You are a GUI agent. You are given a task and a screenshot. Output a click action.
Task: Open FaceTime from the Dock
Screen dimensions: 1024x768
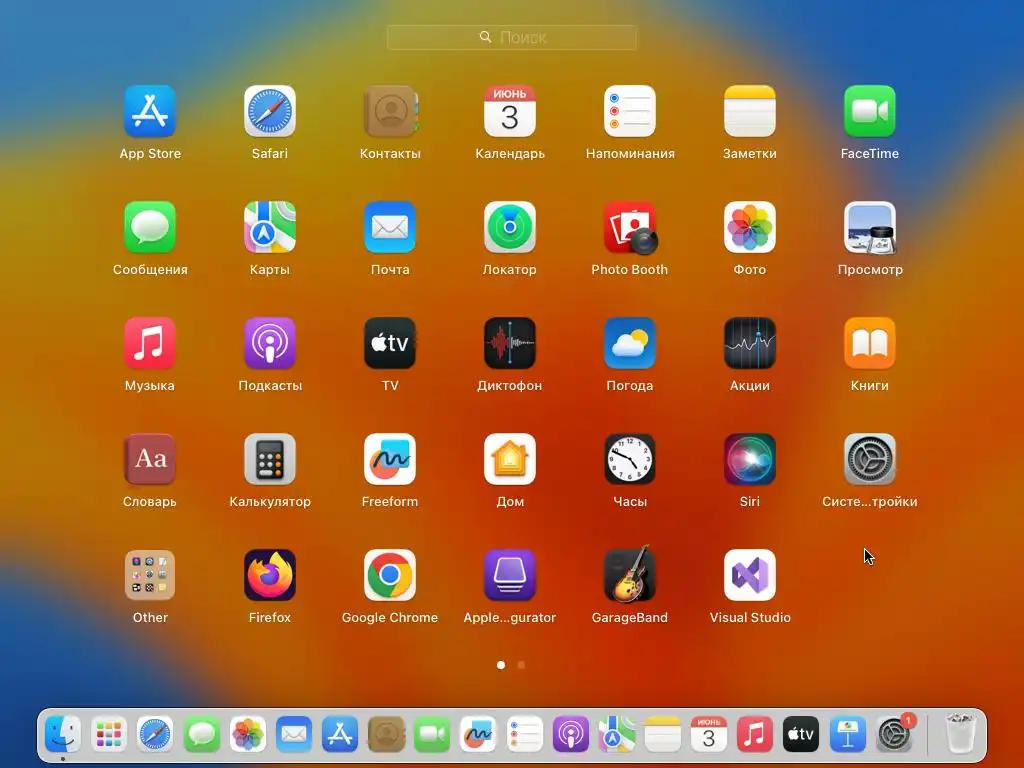(432, 734)
